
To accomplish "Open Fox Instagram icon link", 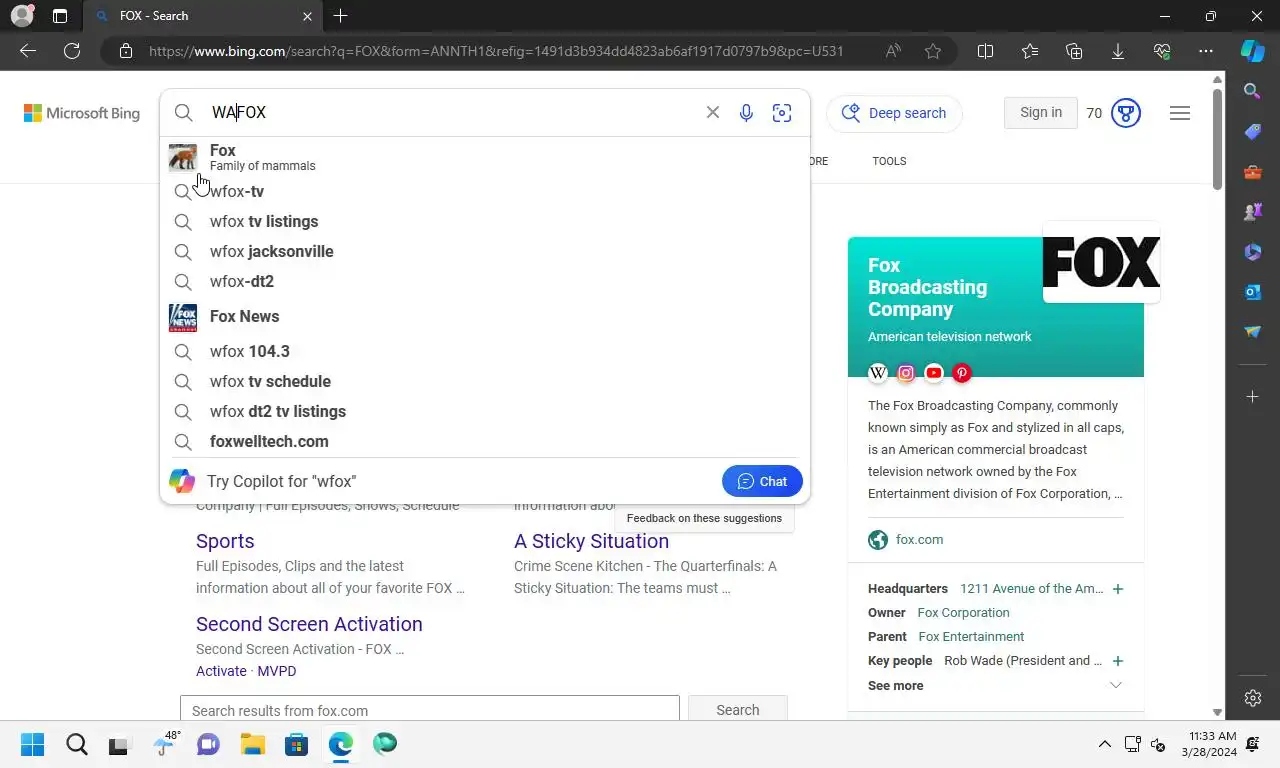I will pyautogui.click(x=906, y=373).
